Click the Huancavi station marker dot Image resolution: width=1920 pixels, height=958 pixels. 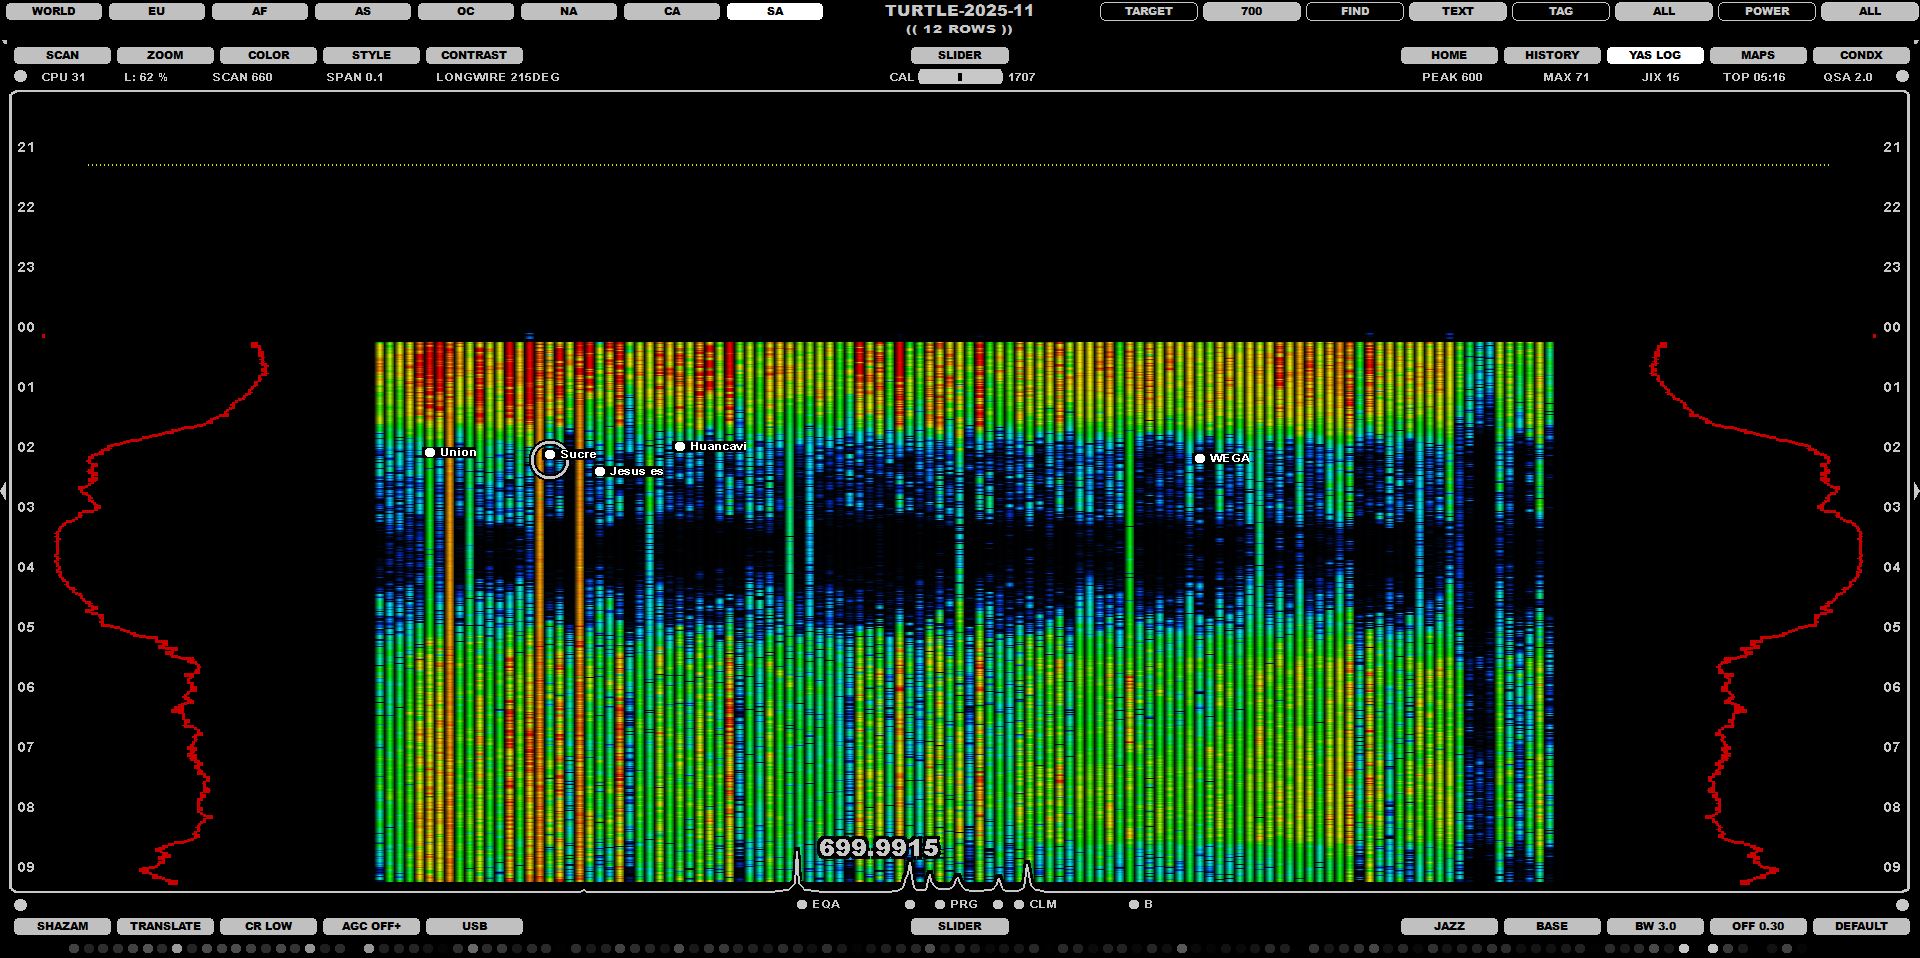680,447
